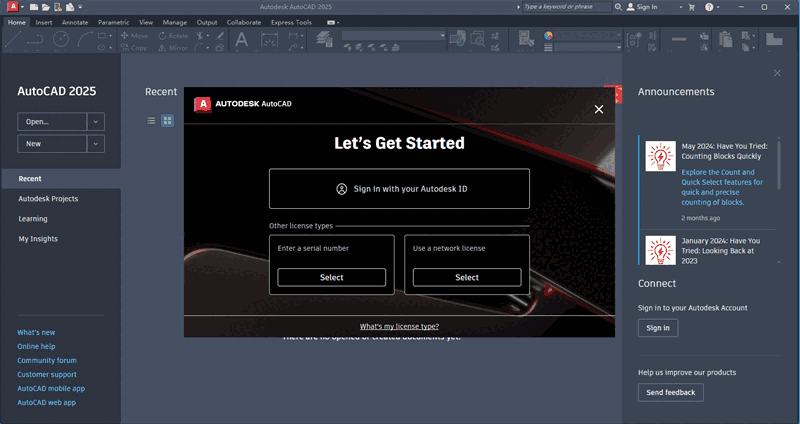Open the AutoCAD application menu logo
Viewport: 800px width, 424px height.
(x=12, y=7)
